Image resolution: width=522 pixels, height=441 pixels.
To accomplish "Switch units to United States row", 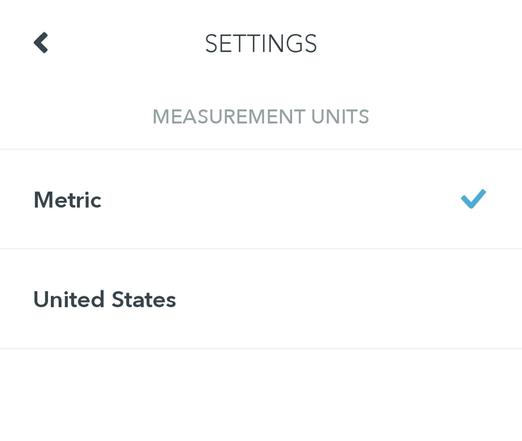I will [261, 299].
